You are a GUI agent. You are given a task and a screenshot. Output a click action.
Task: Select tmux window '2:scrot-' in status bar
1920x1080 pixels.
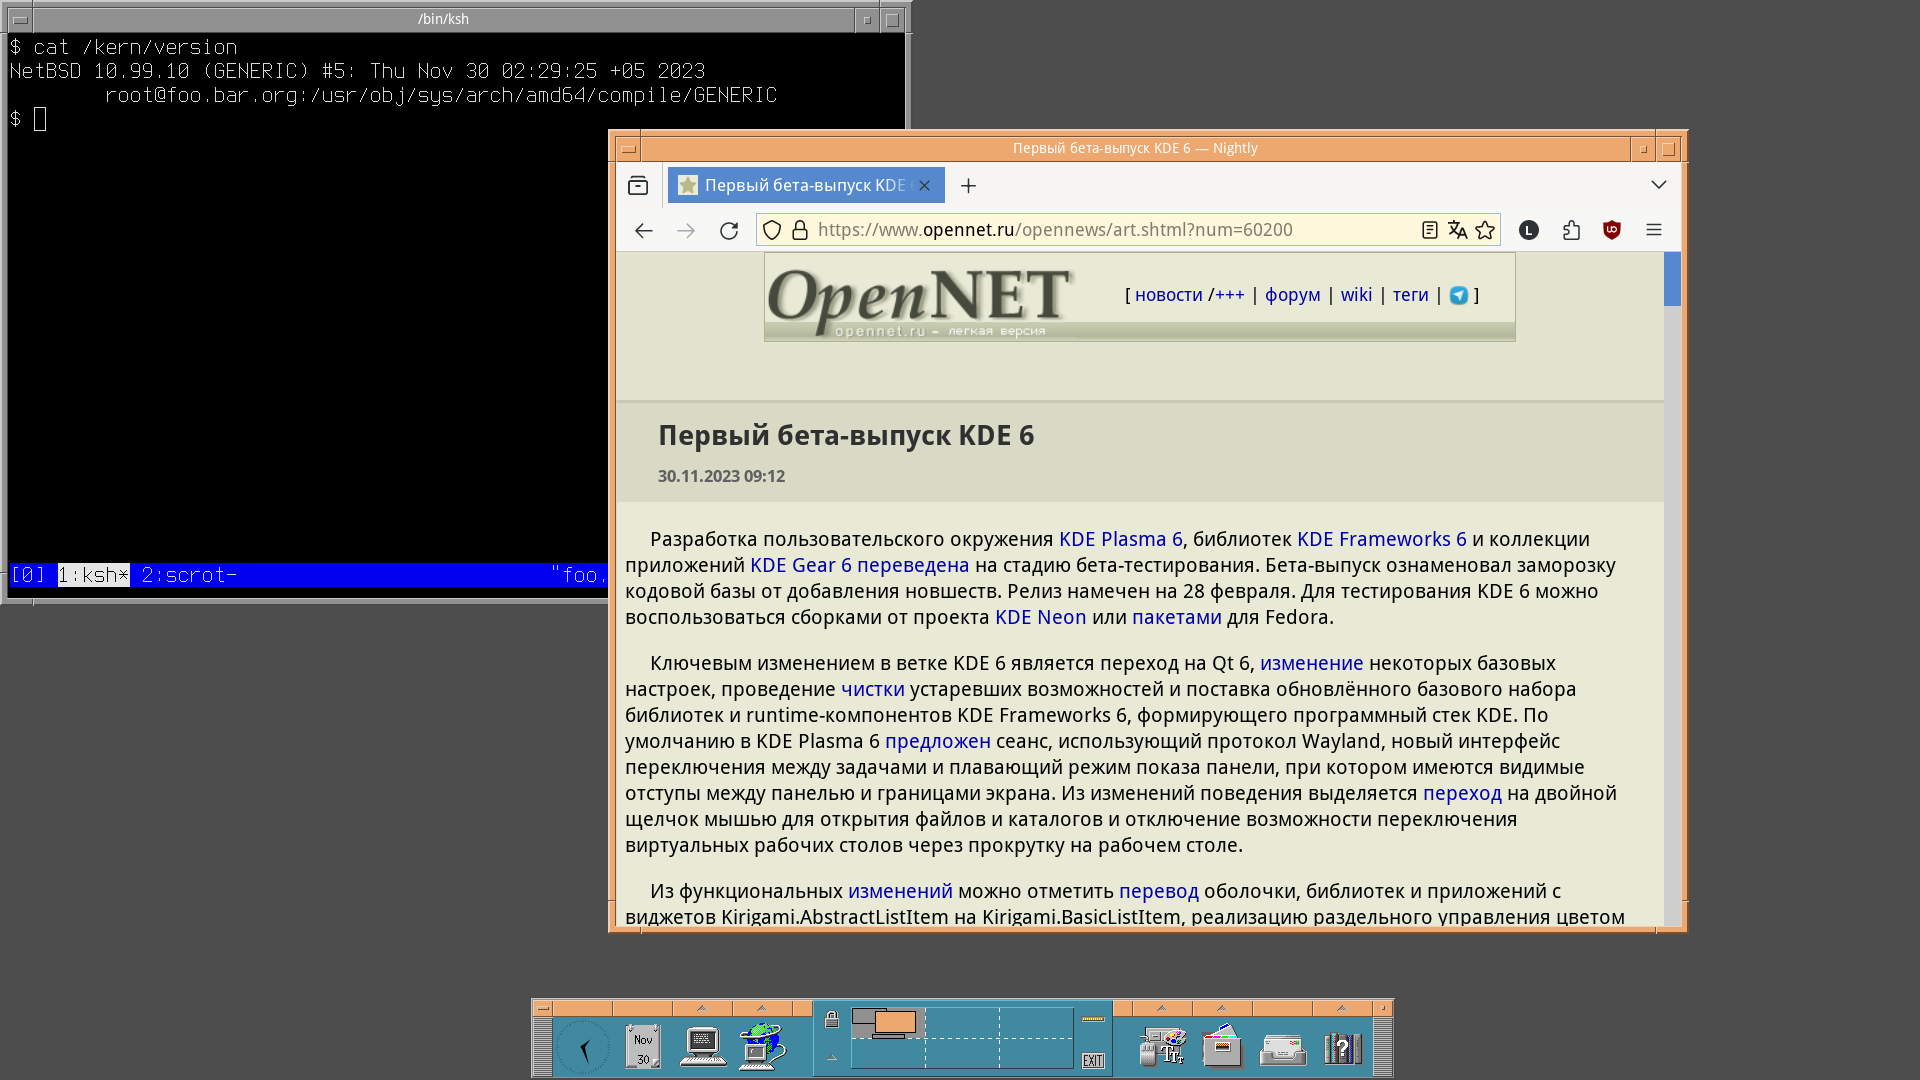(189, 576)
